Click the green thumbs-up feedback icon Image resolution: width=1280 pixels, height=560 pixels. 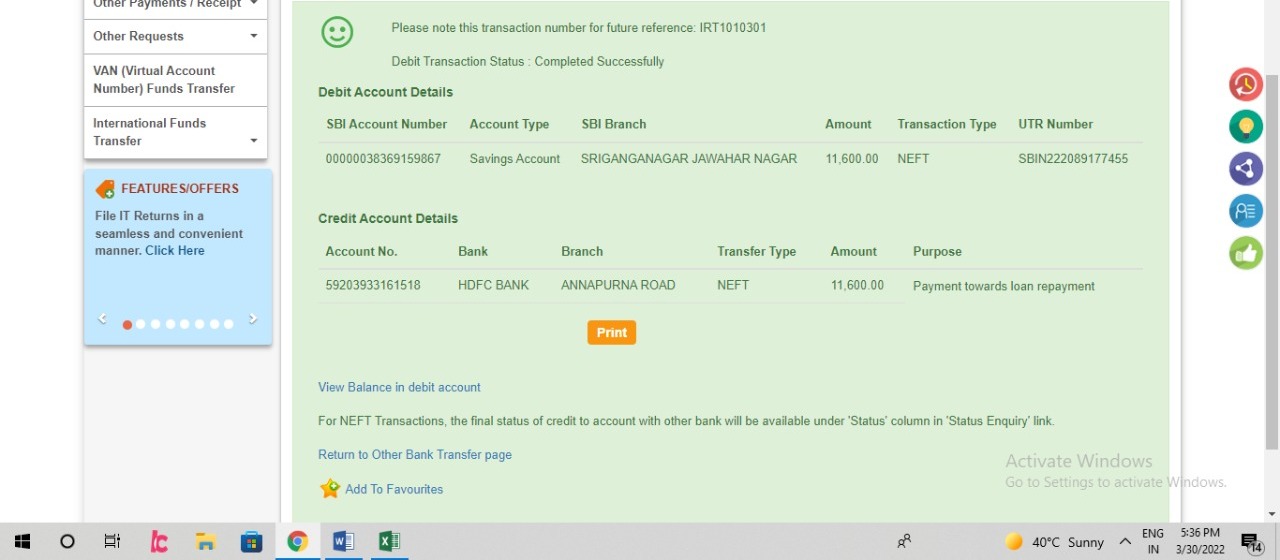[1246, 253]
